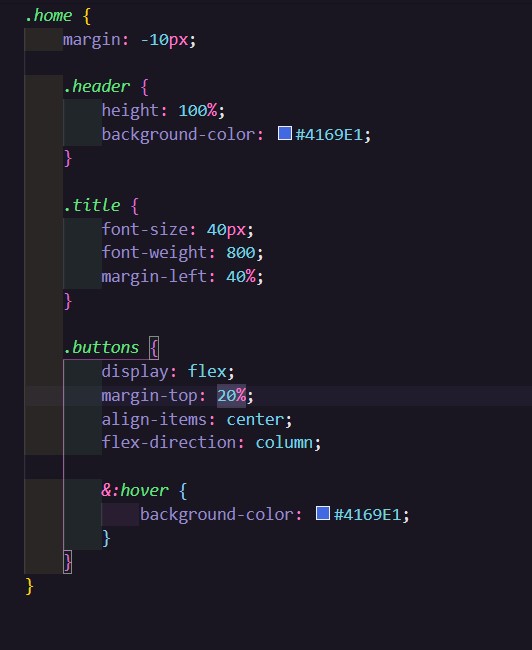Select the .header selector text
The image size is (532, 650).
point(97,87)
